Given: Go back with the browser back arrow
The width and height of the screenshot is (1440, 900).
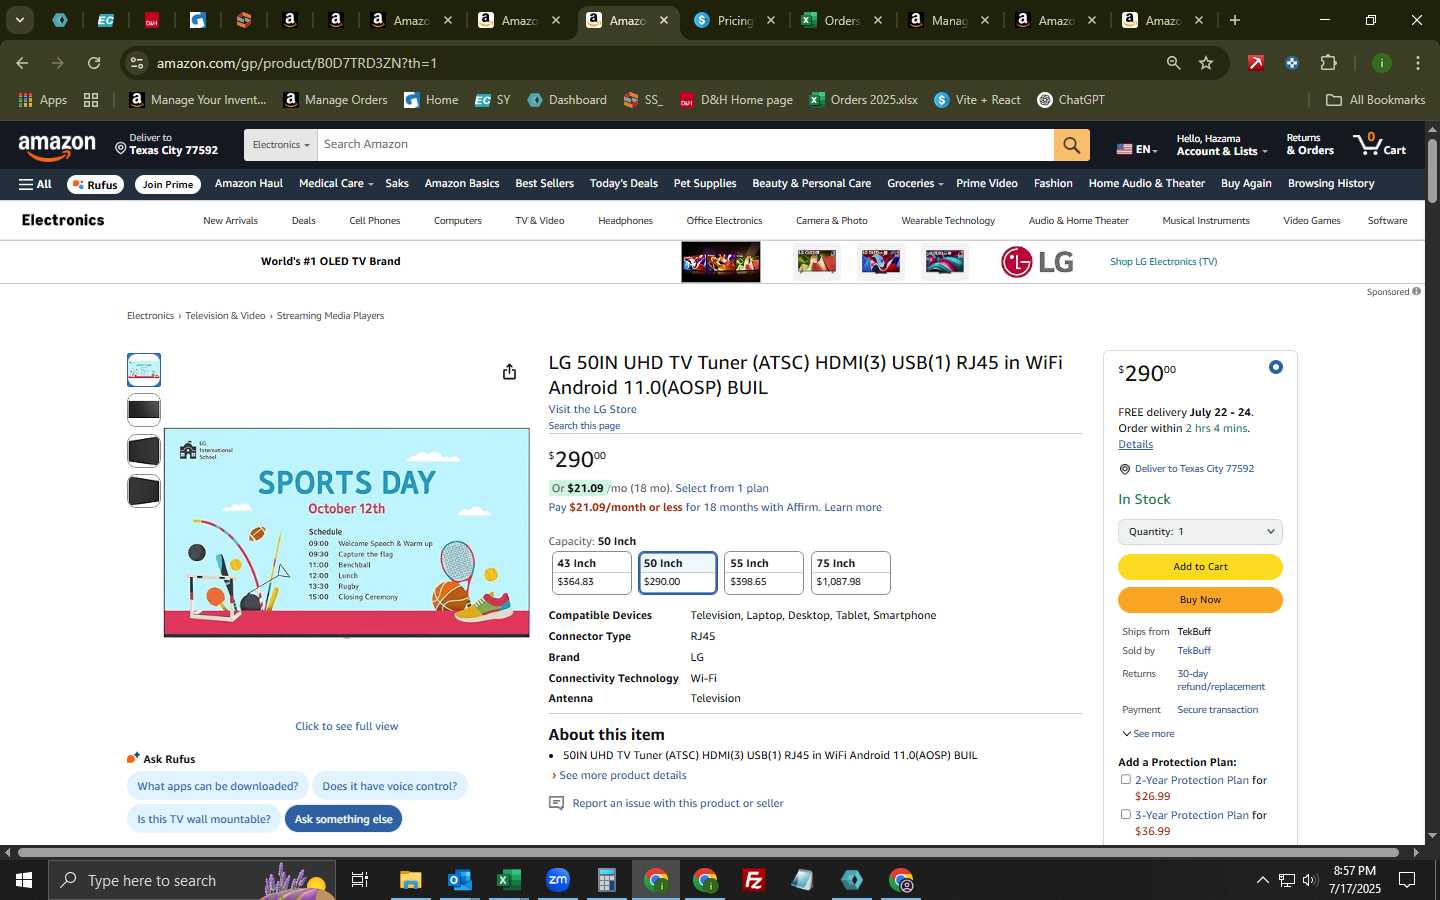Looking at the screenshot, I should point(22,63).
